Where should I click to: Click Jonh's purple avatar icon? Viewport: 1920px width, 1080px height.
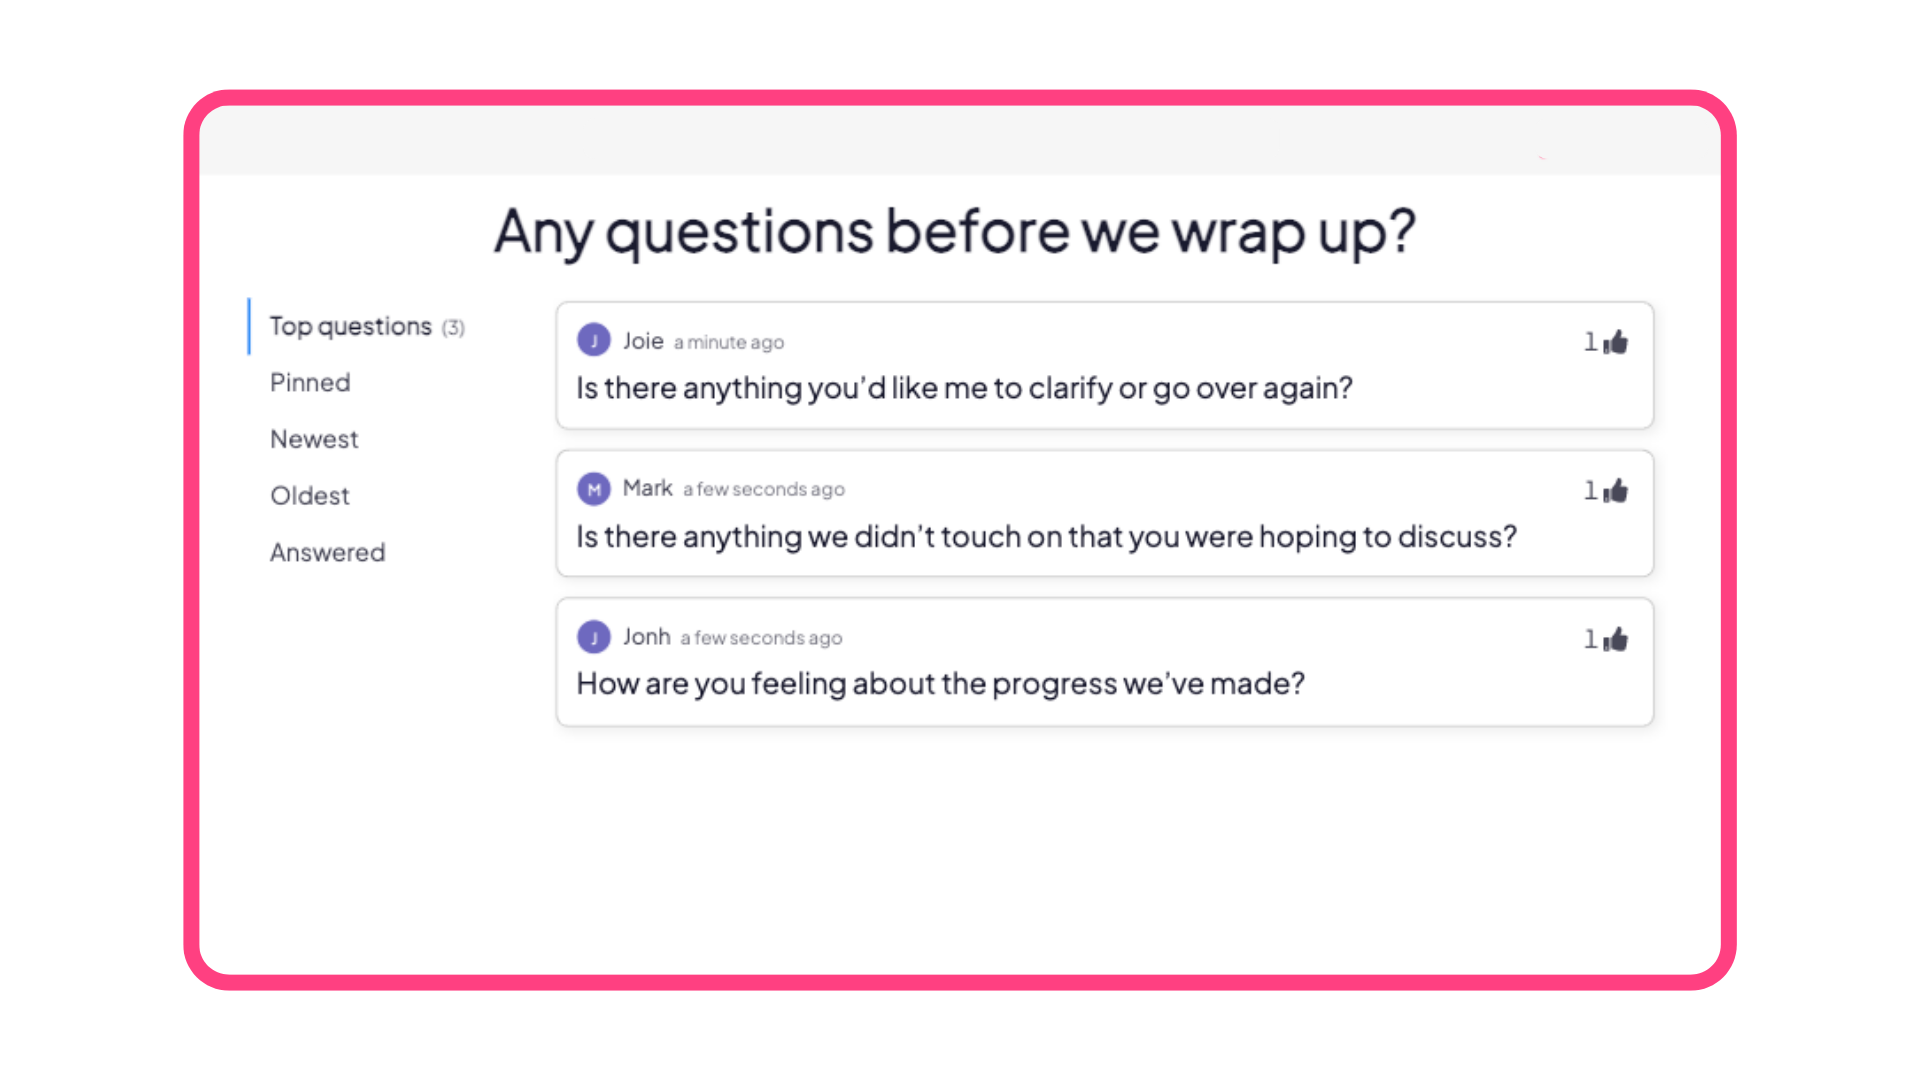(594, 637)
